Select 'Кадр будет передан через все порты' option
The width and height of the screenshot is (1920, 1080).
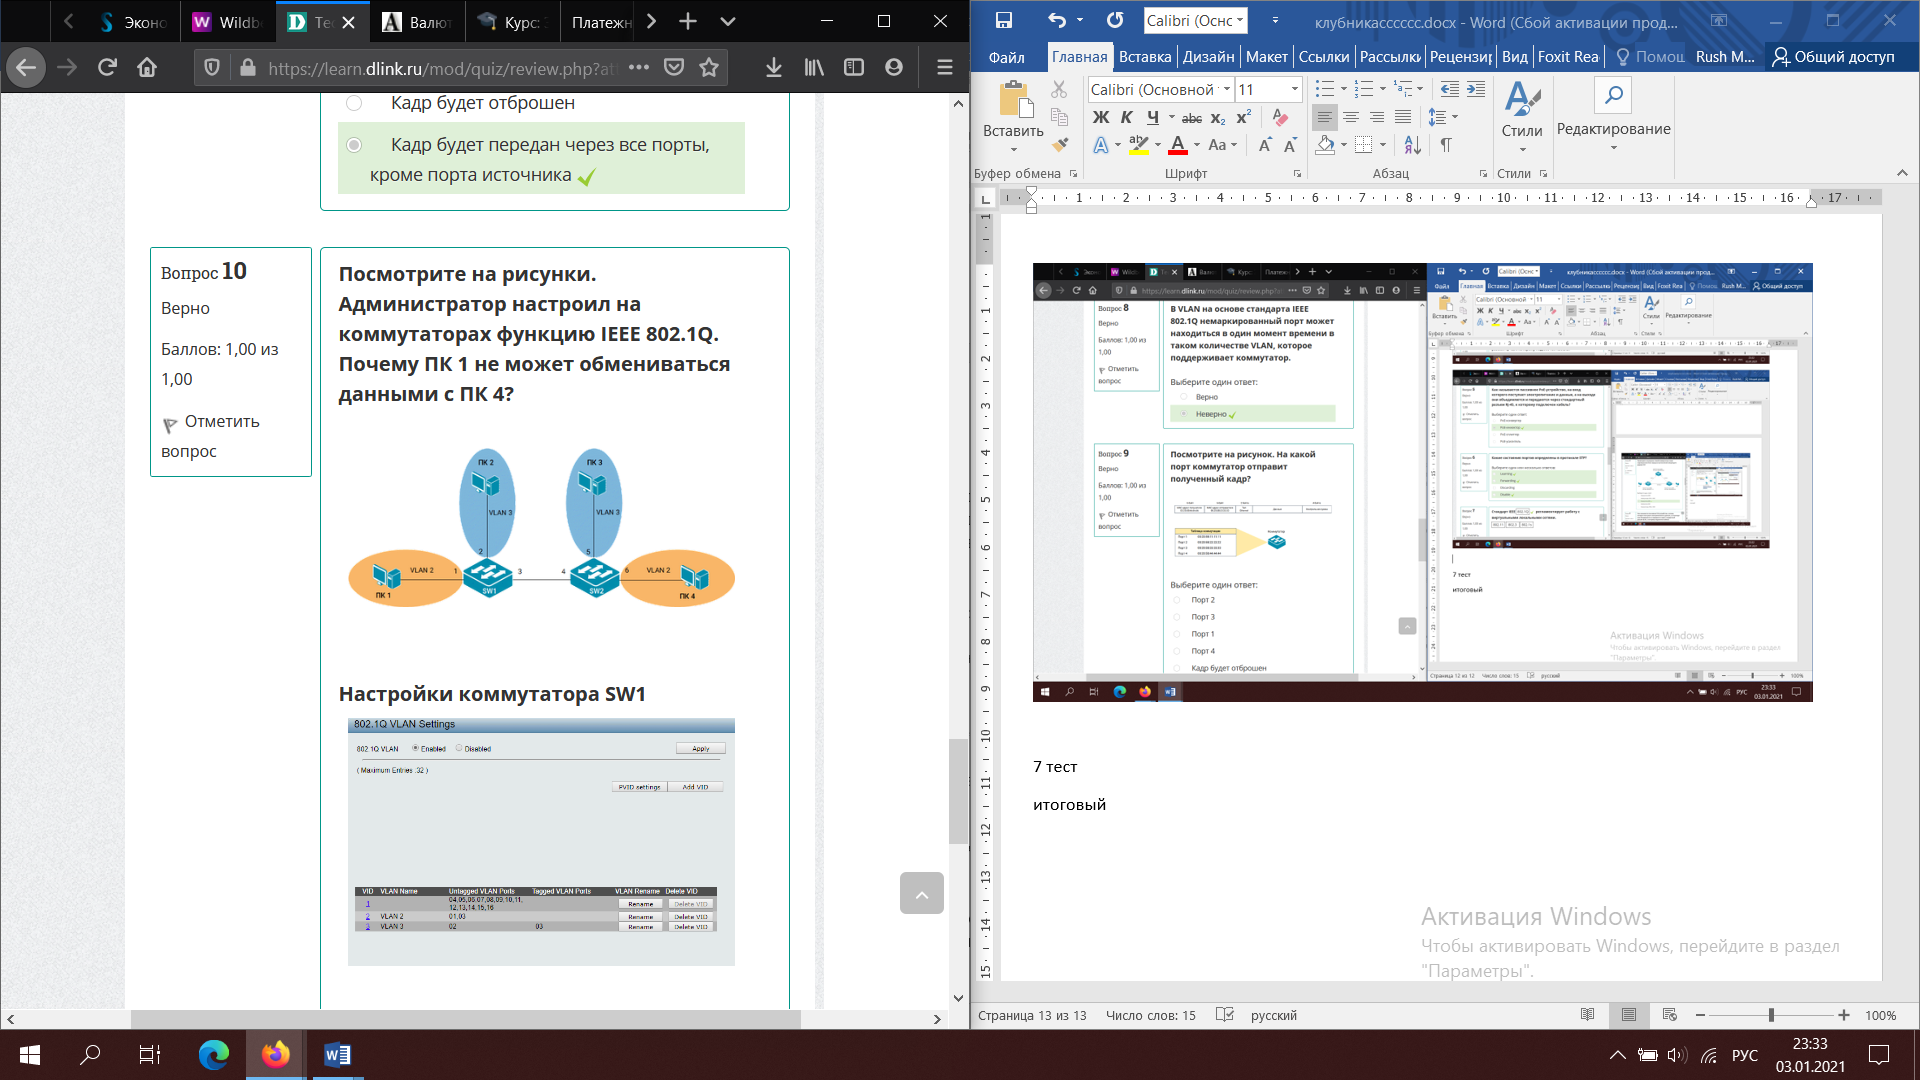(354, 145)
